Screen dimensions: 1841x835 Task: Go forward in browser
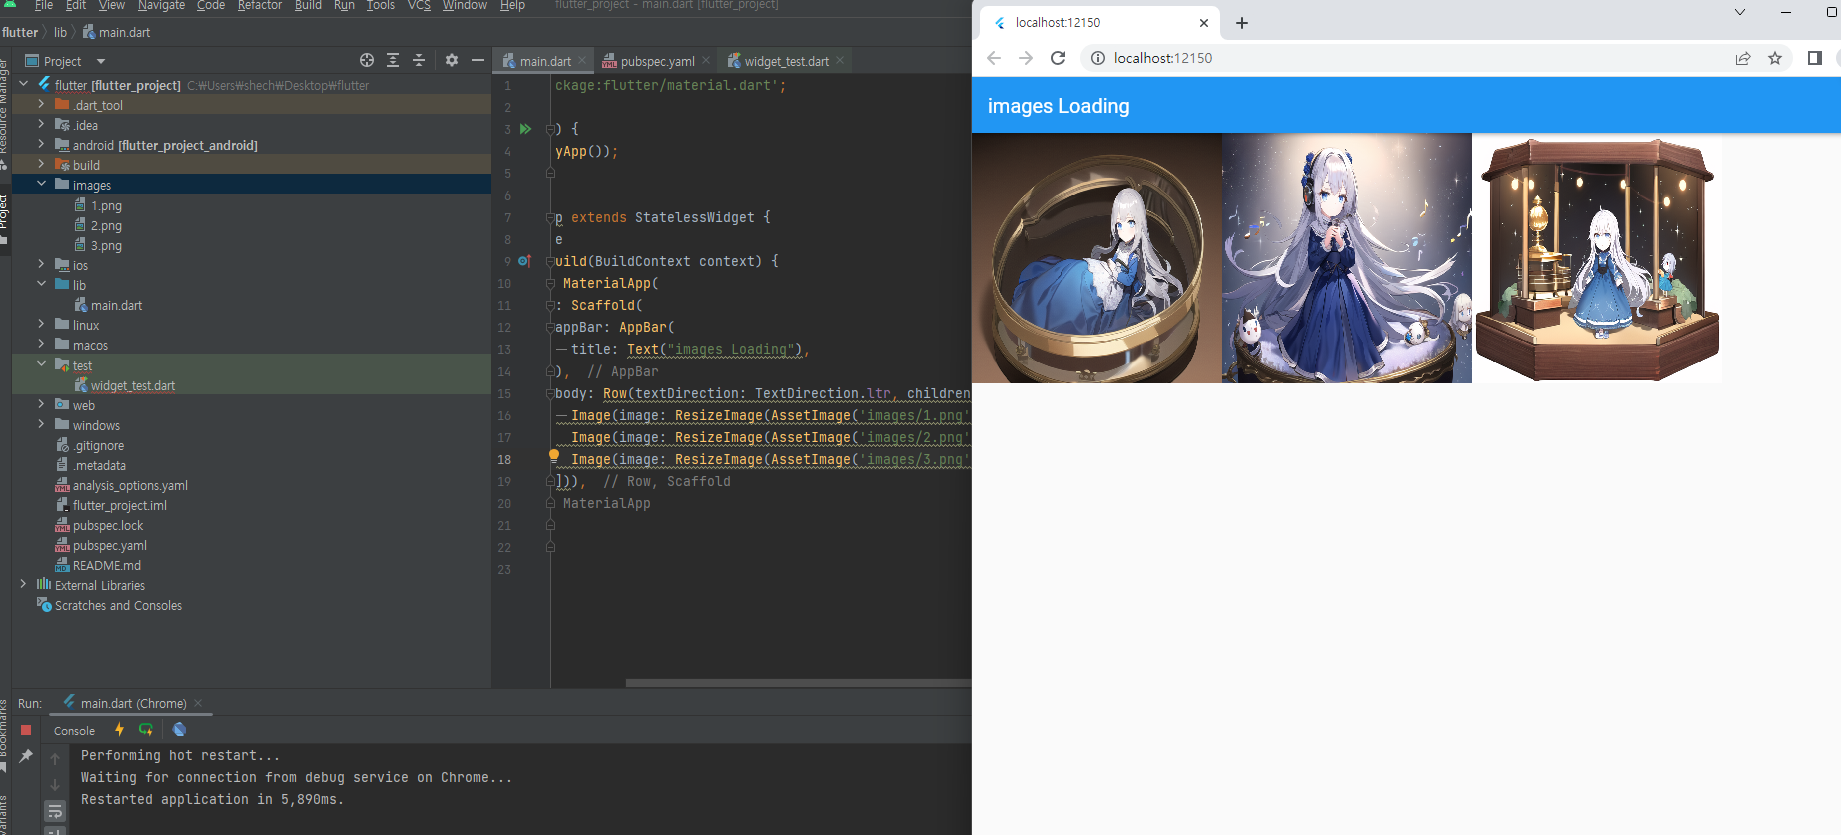point(1026,58)
